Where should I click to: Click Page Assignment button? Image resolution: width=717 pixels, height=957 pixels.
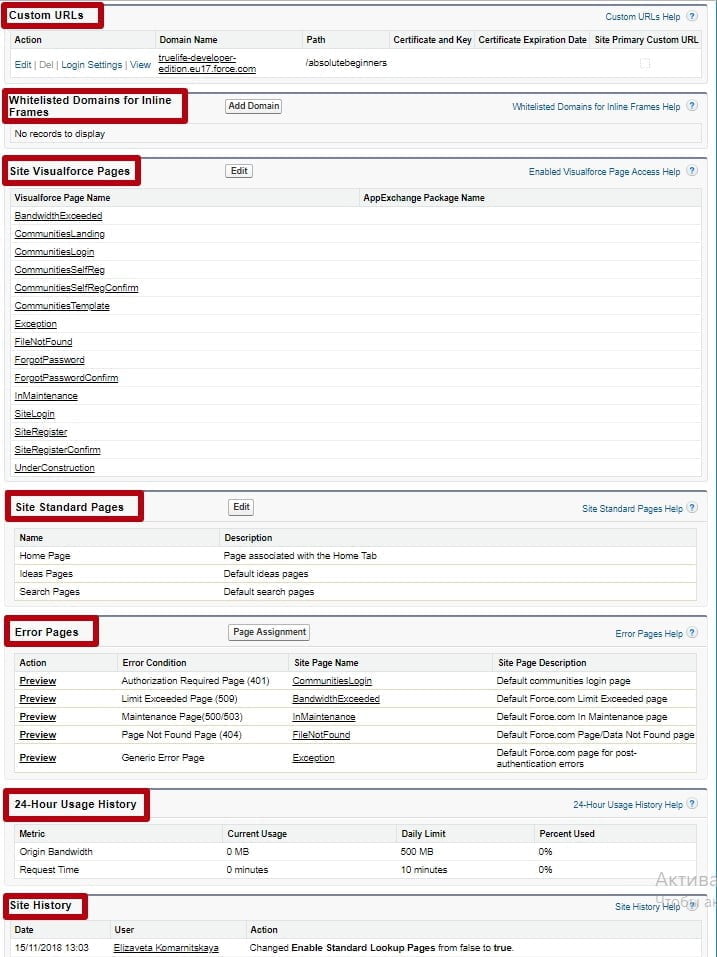[269, 632]
